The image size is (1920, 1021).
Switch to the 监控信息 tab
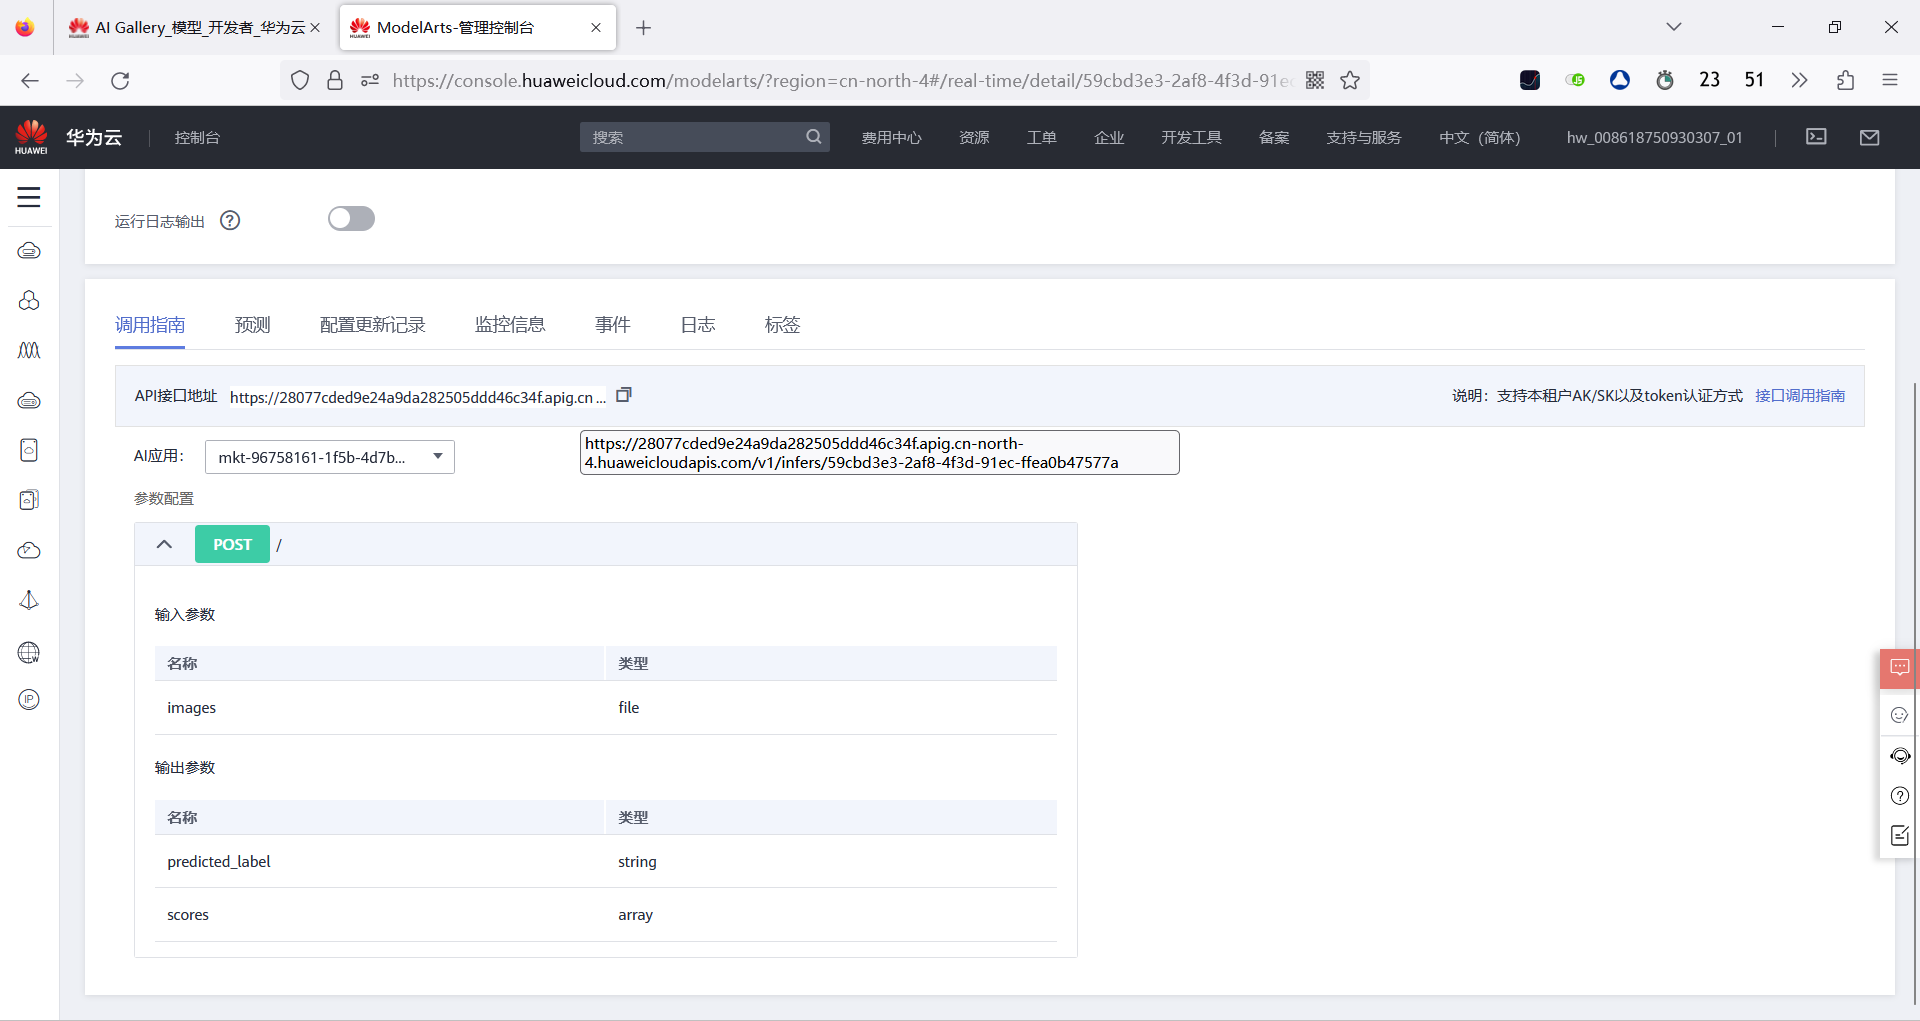click(510, 325)
